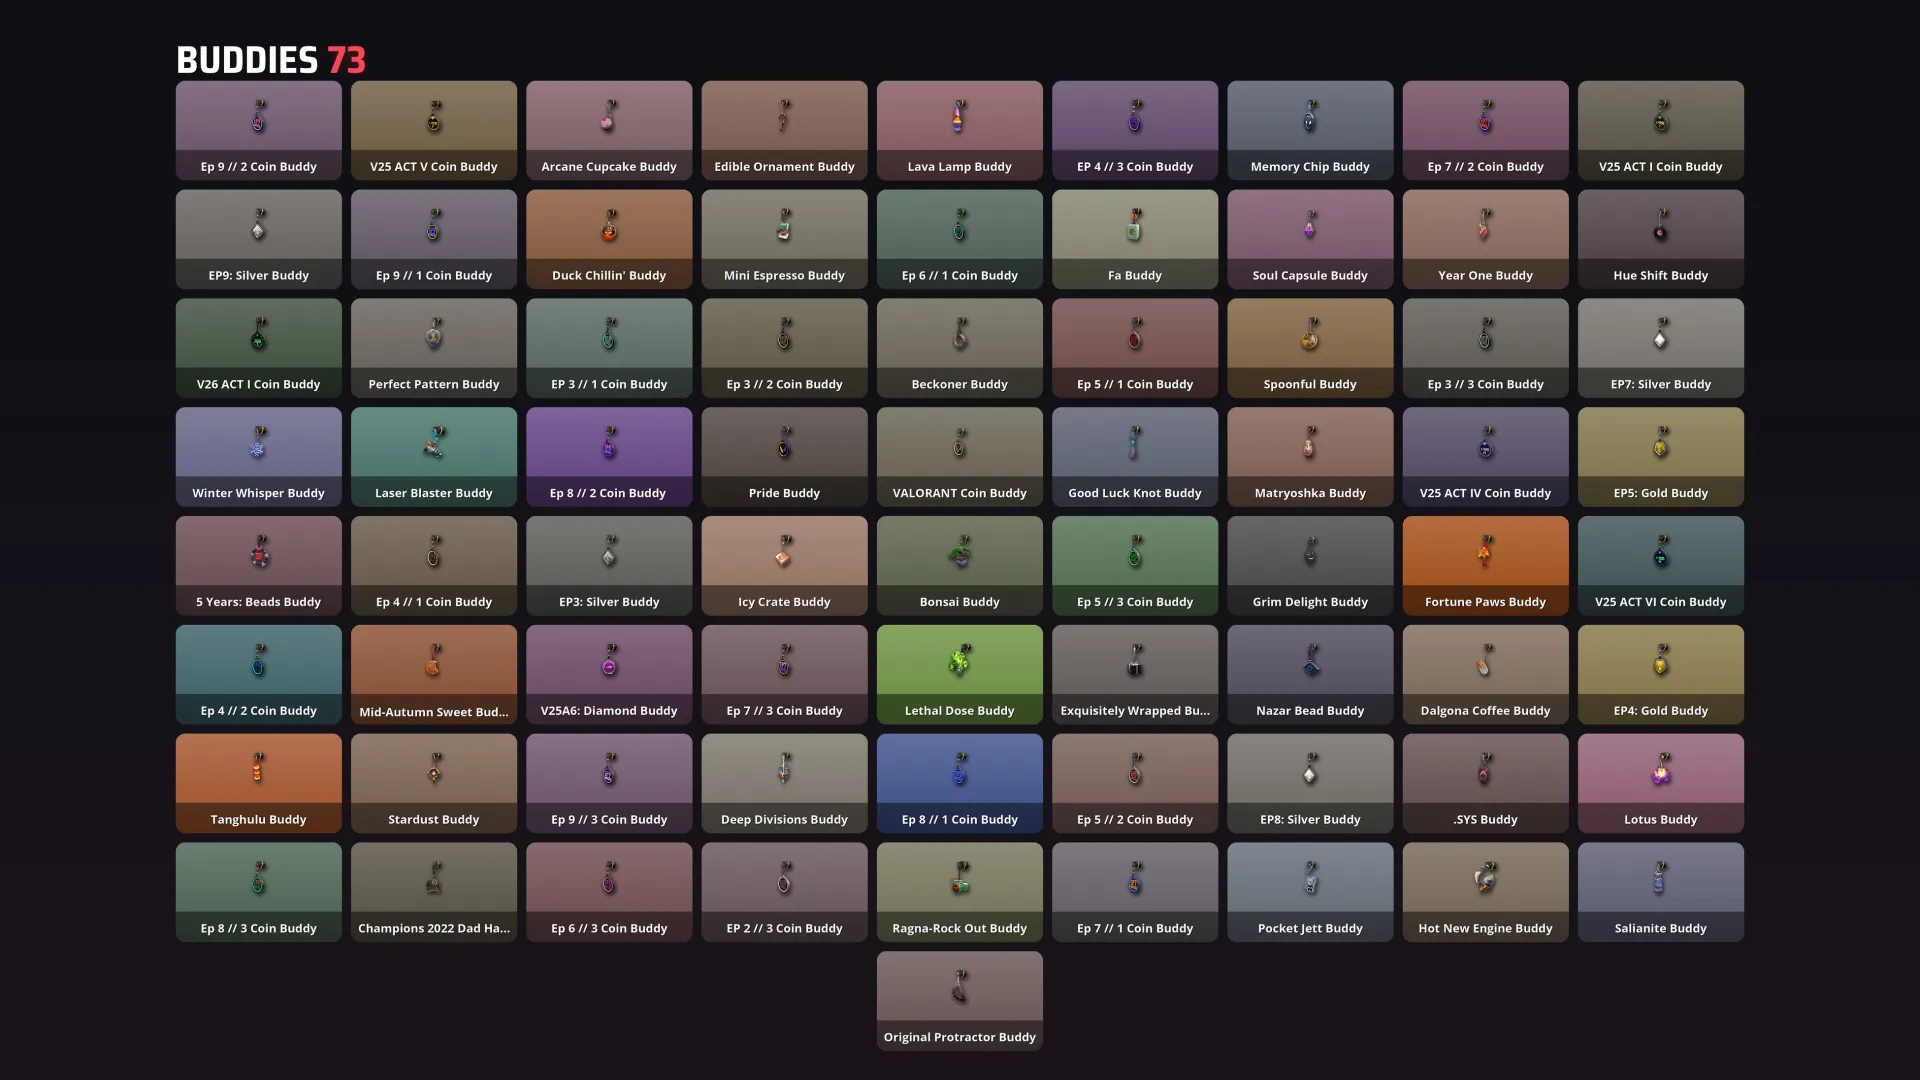Select the Perfect Pattern Buddy icon
The image size is (1920, 1080).
point(434,335)
